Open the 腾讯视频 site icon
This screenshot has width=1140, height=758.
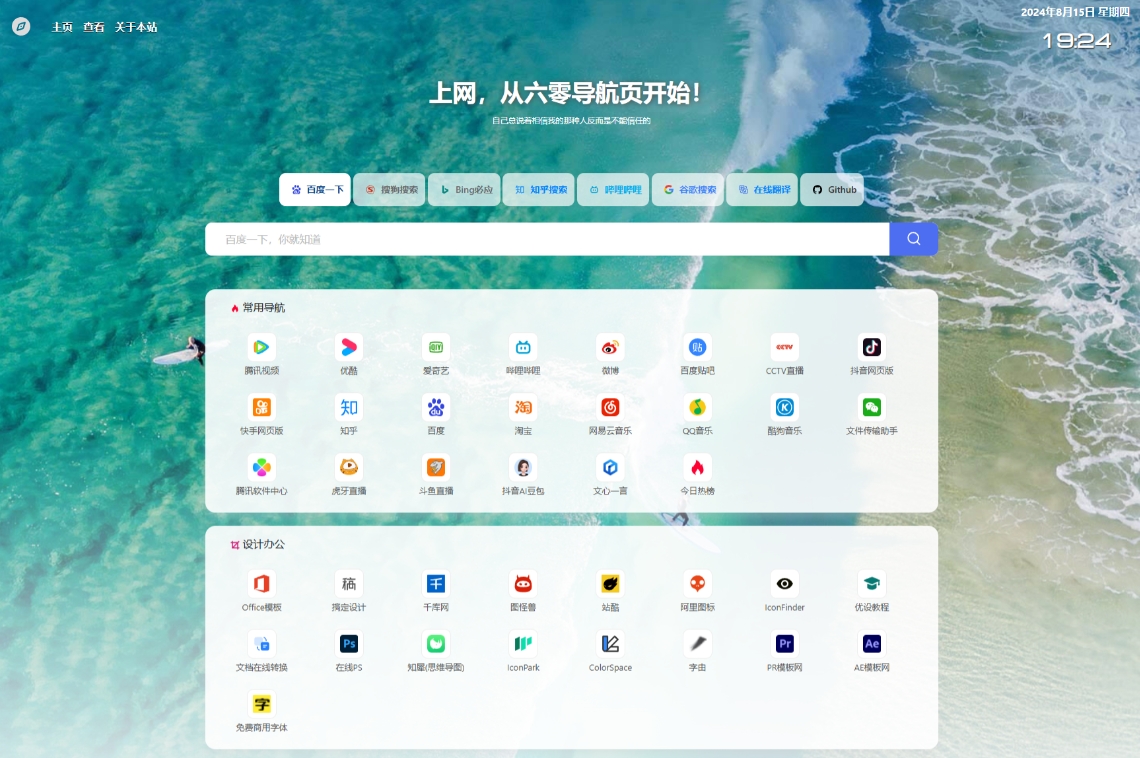[261, 348]
